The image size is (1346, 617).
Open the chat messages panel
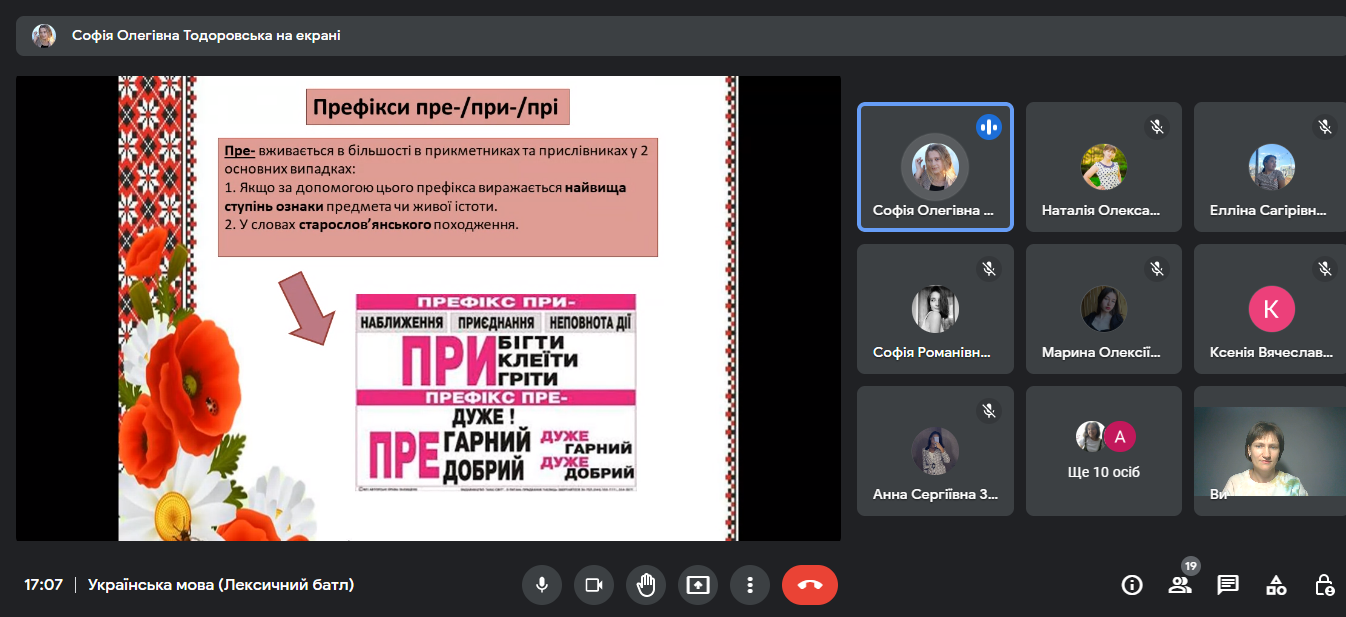(1228, 585)
